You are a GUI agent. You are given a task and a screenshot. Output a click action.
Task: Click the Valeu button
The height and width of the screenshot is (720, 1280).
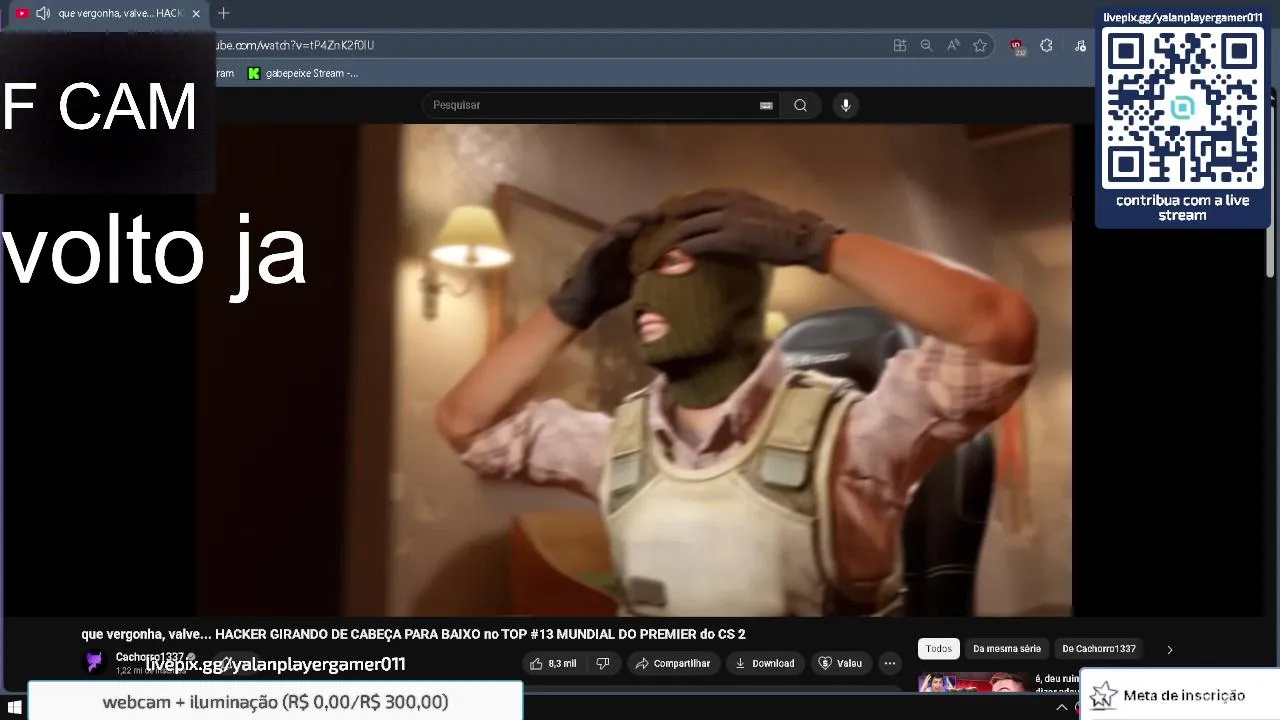click(x=840, y=663)
